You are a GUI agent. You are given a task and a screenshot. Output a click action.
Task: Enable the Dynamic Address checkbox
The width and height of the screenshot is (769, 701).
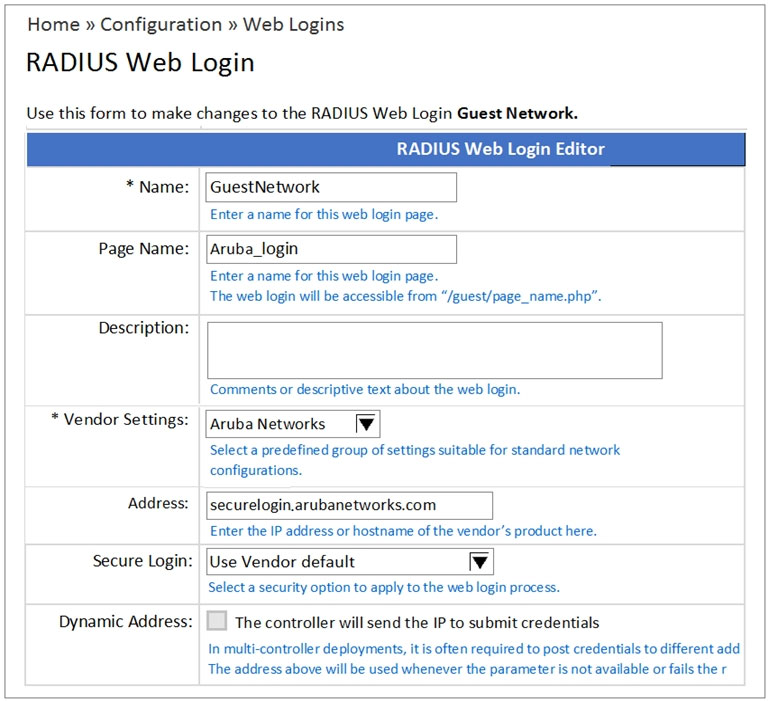(x=216, y=621)
